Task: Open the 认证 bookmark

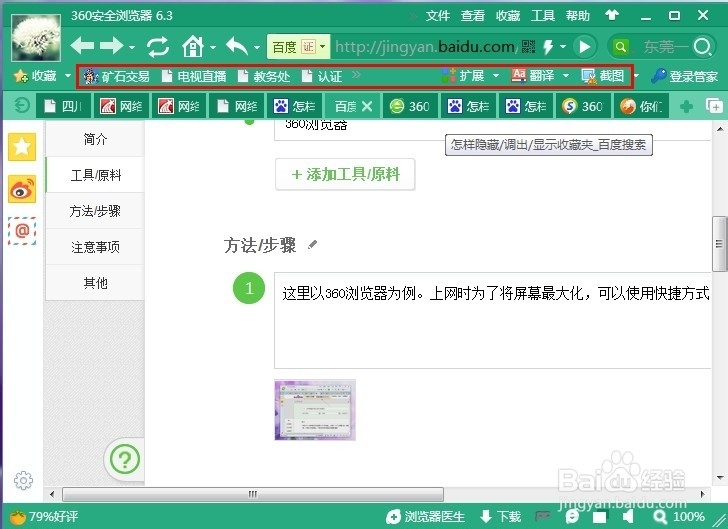Action: pyautogui.click(x=322, y=76)
